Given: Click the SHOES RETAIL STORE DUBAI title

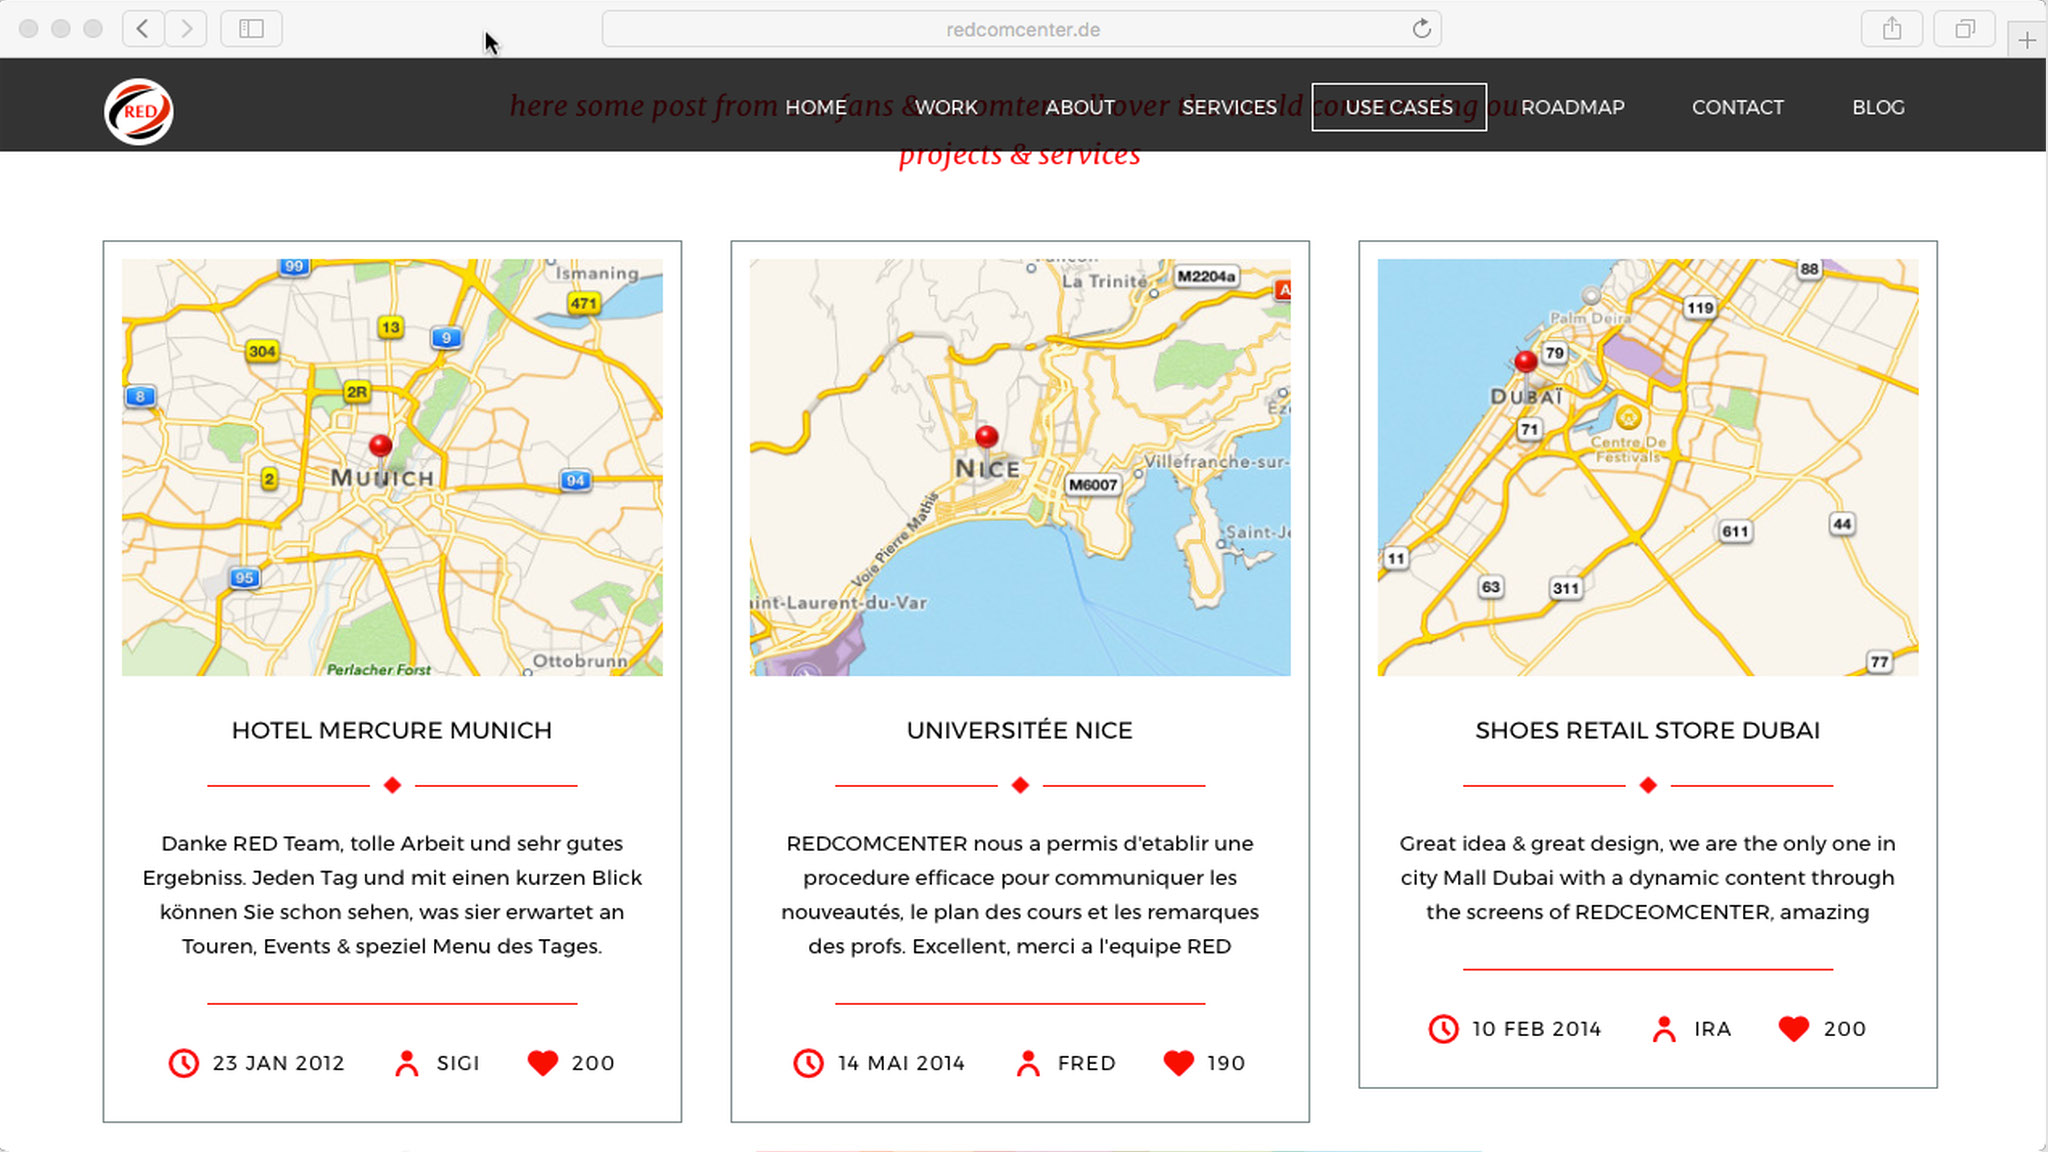Looking at the screenshot, I should [x=1648, y=731].
